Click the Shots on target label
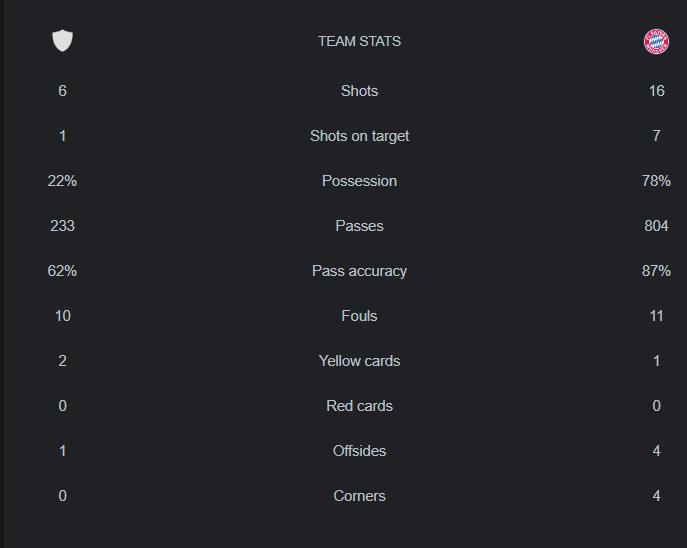The image size is (687, 548). click(x=359, y=136)
